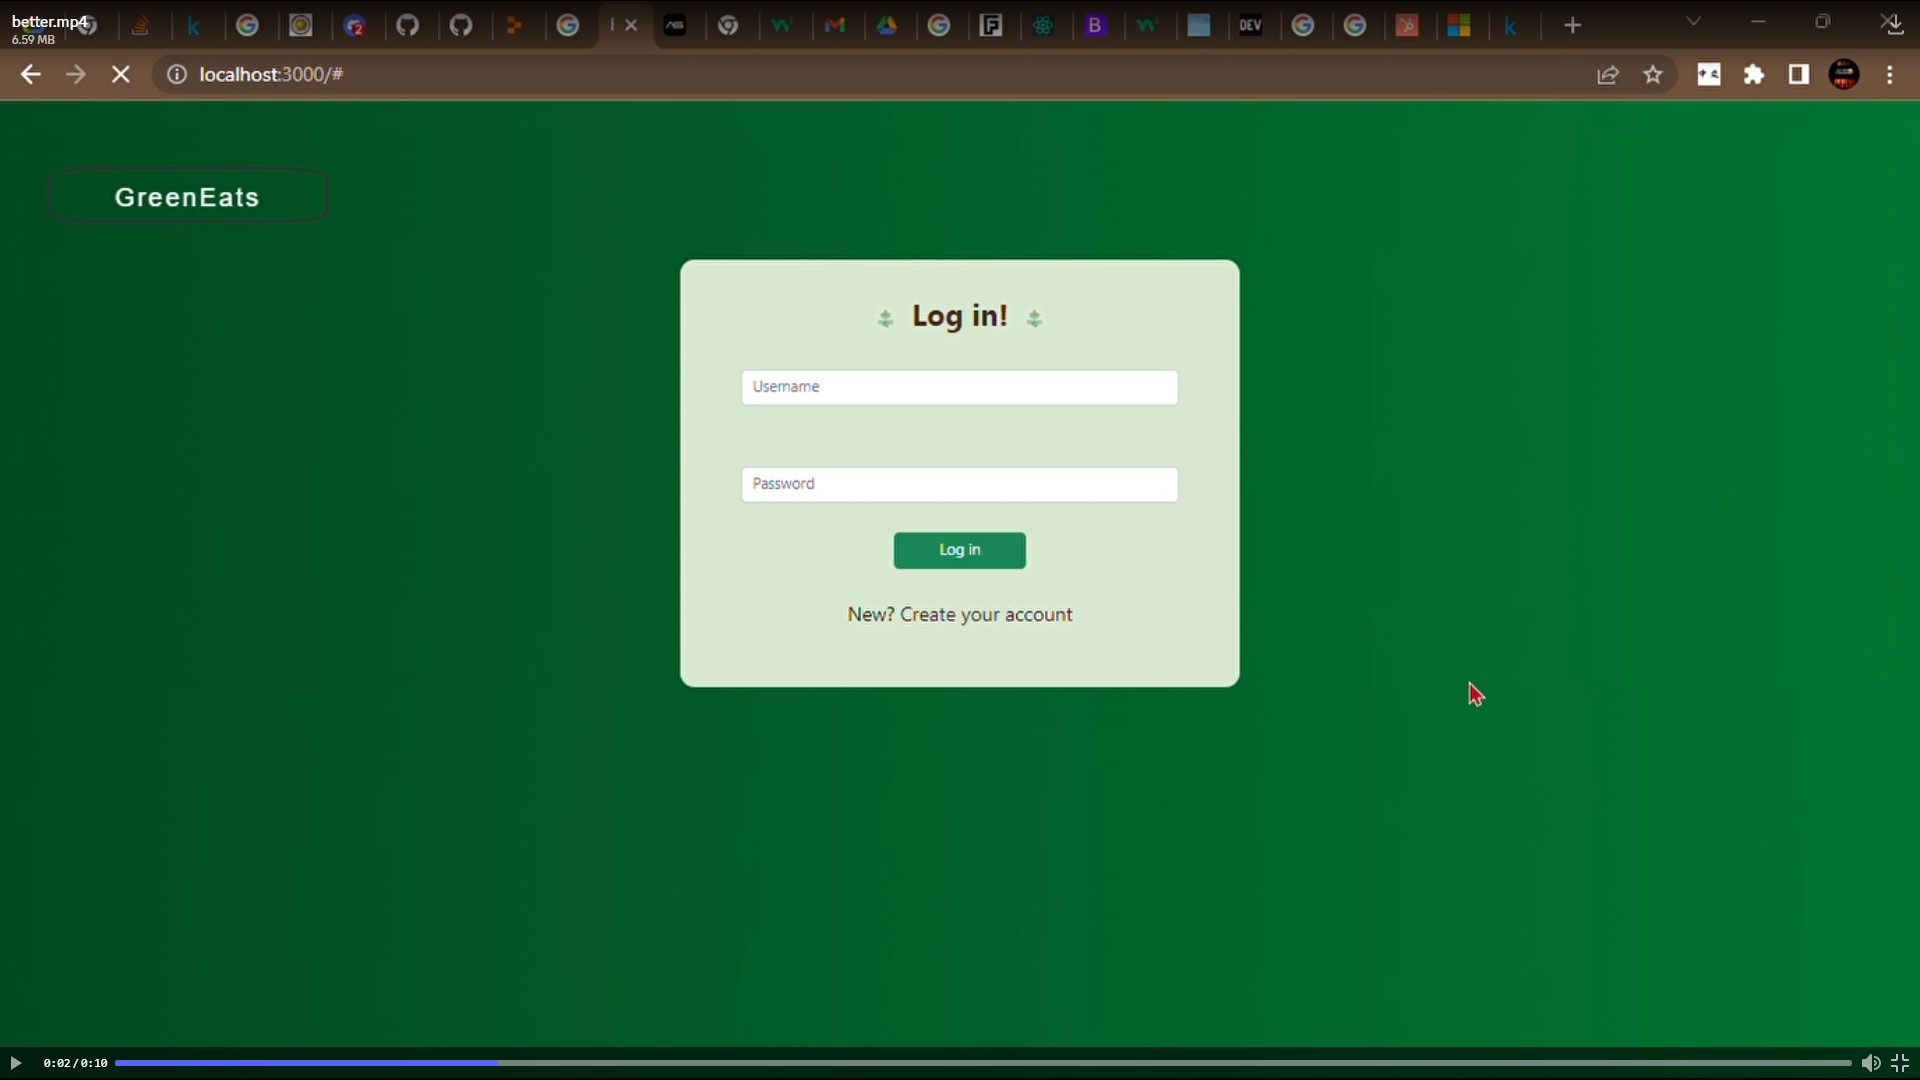Click the browser back arrow

pos(30,75)
